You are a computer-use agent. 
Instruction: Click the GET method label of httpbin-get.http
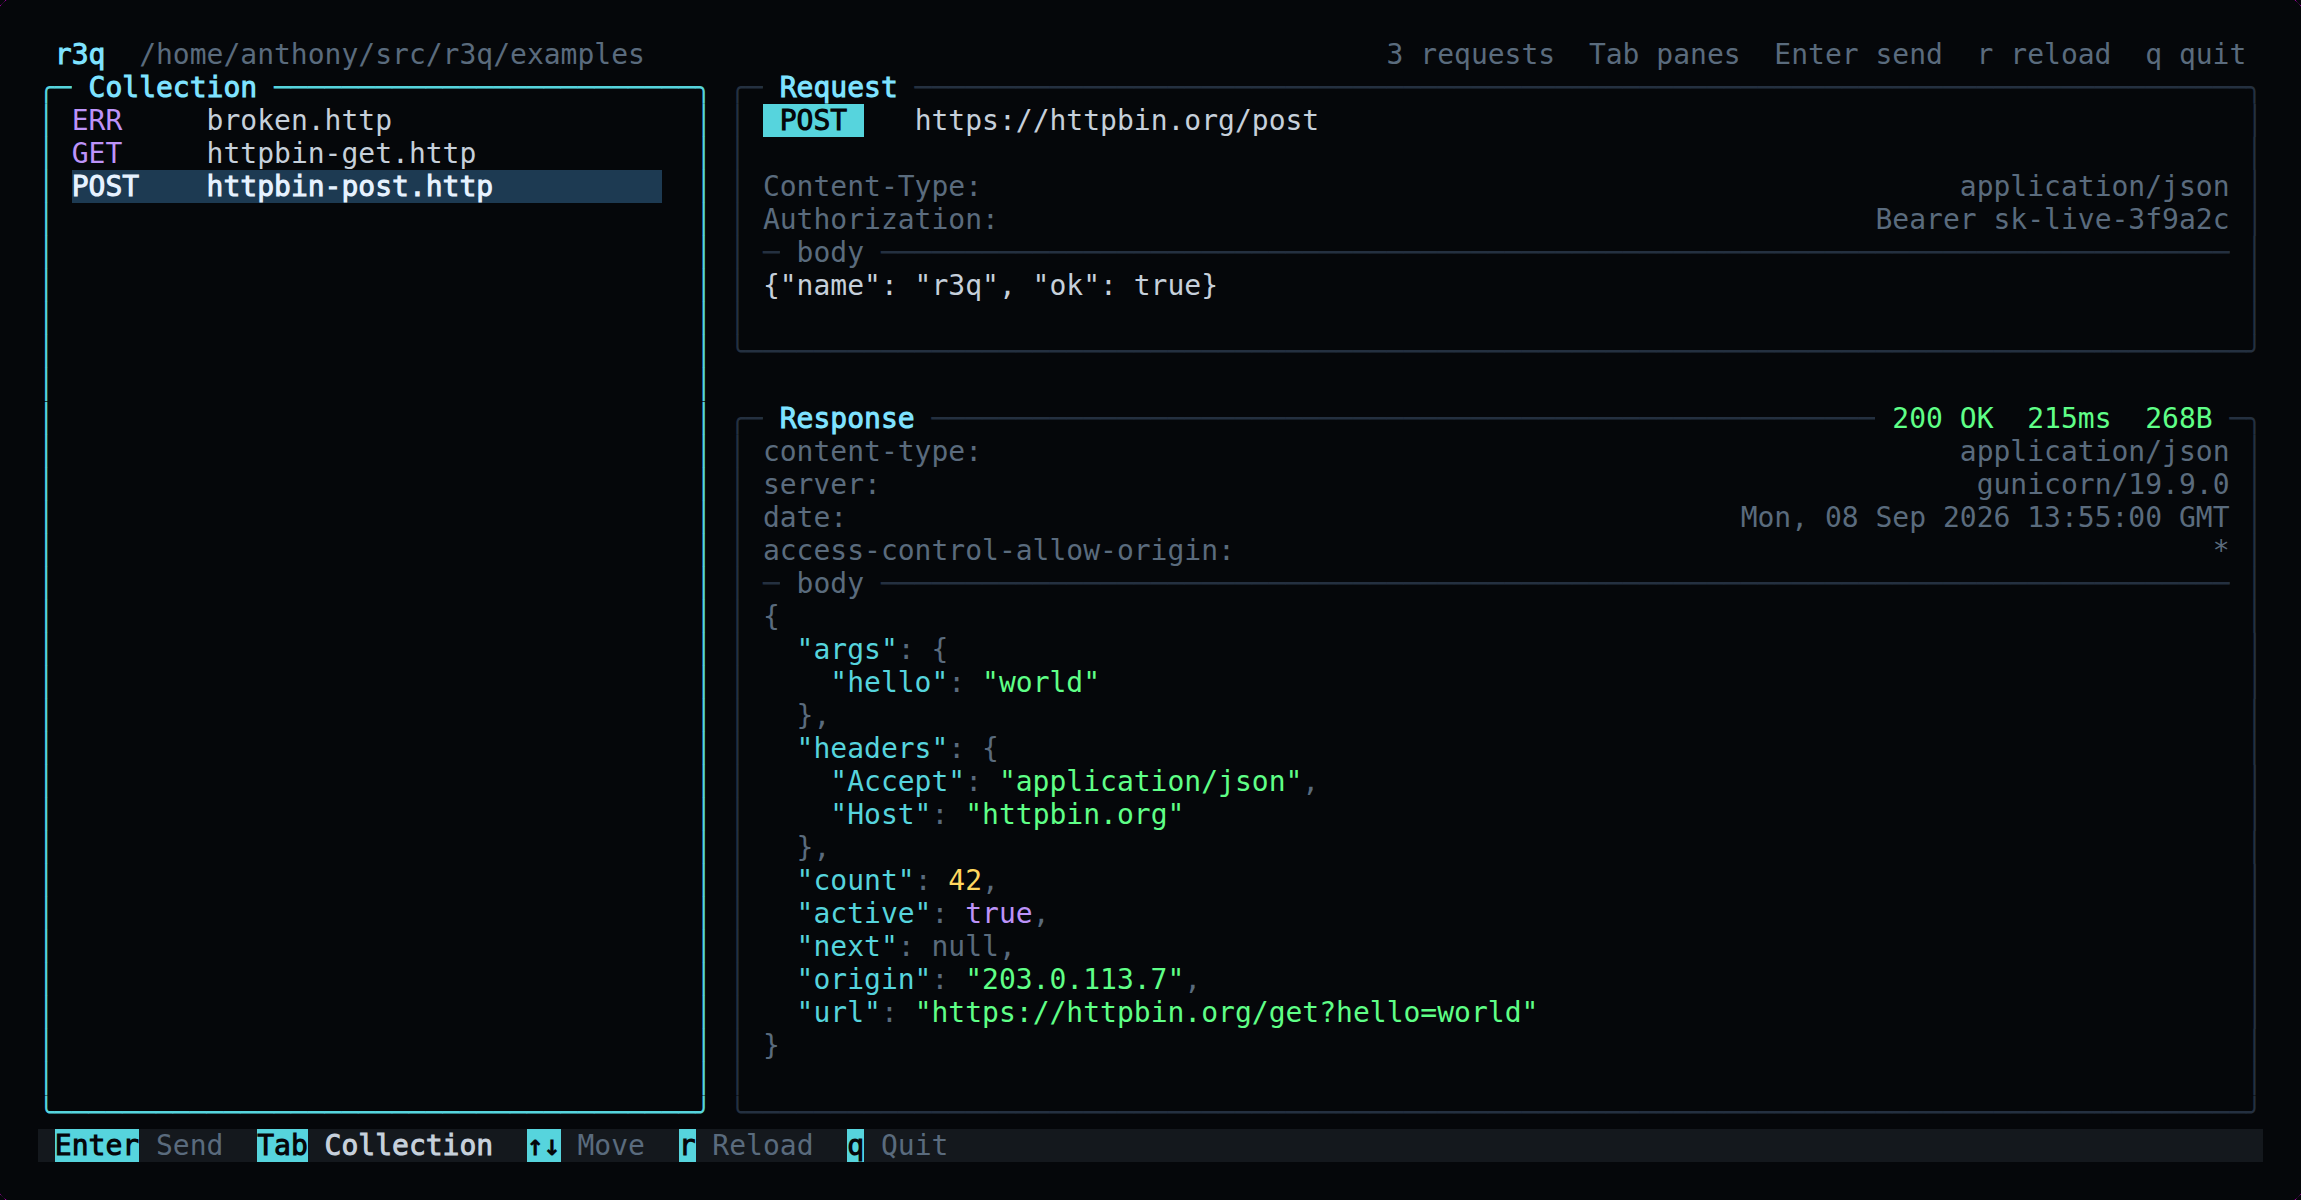tap(97, 153)
